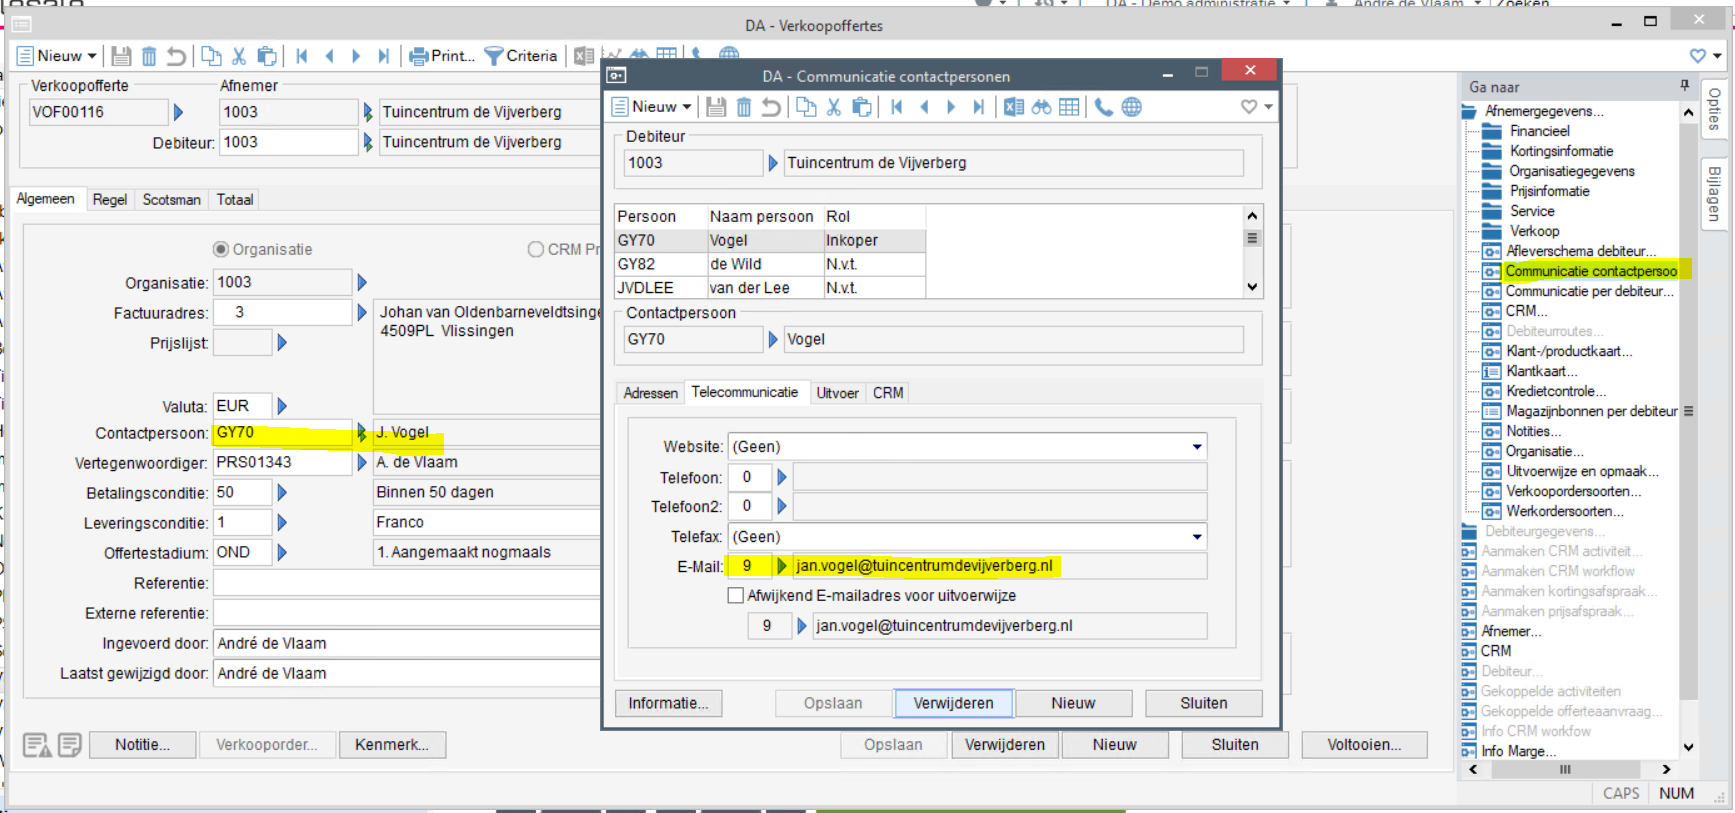Open Nieuw dropdown in Verkoopoffertes toolbar
Image resolution: width=1735 pixels, height=813 pixels.
(92, 56)
